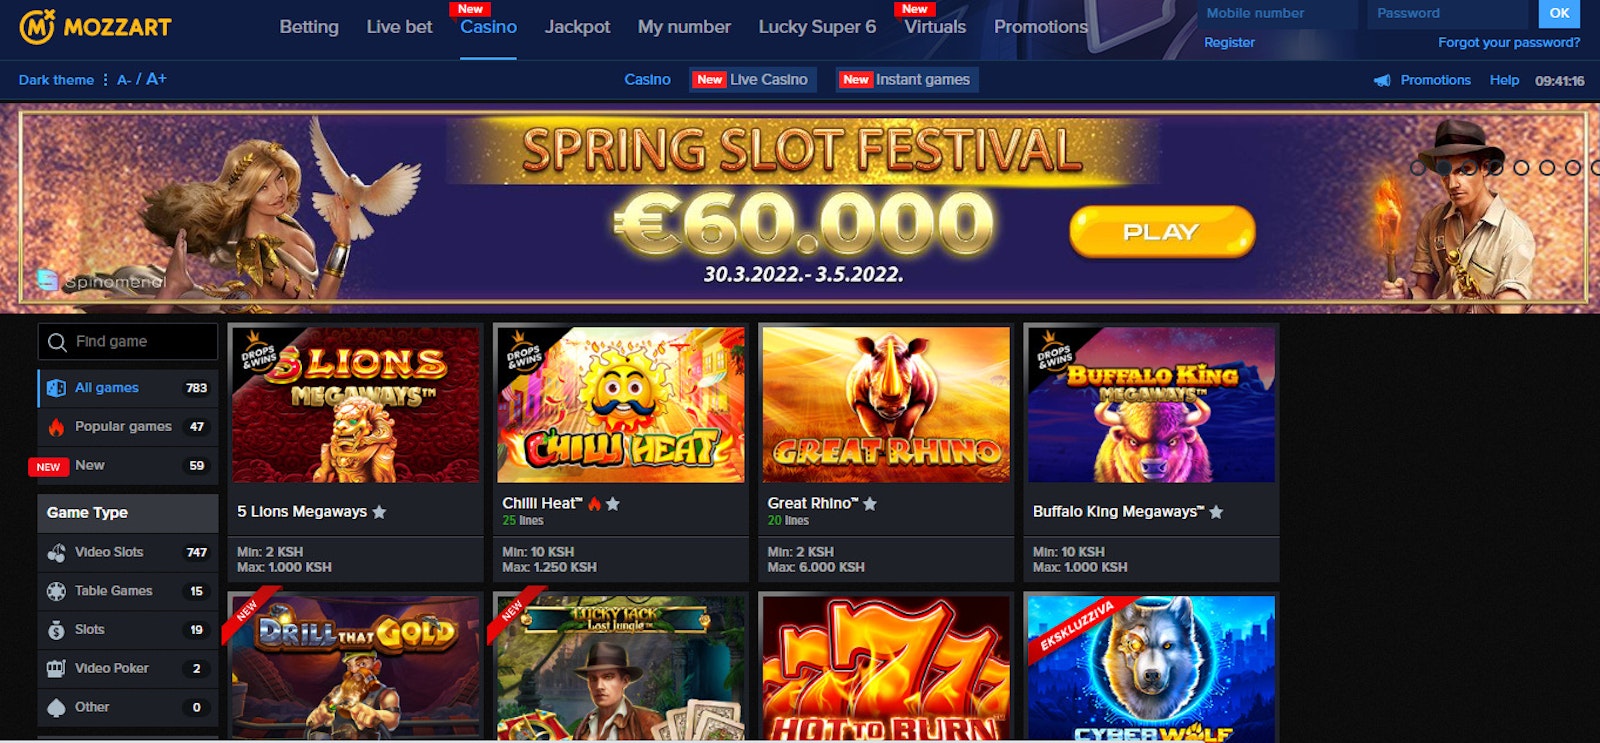
Task: Toggle favorite star for Great Rhino
Action: (x=870, y=504)
